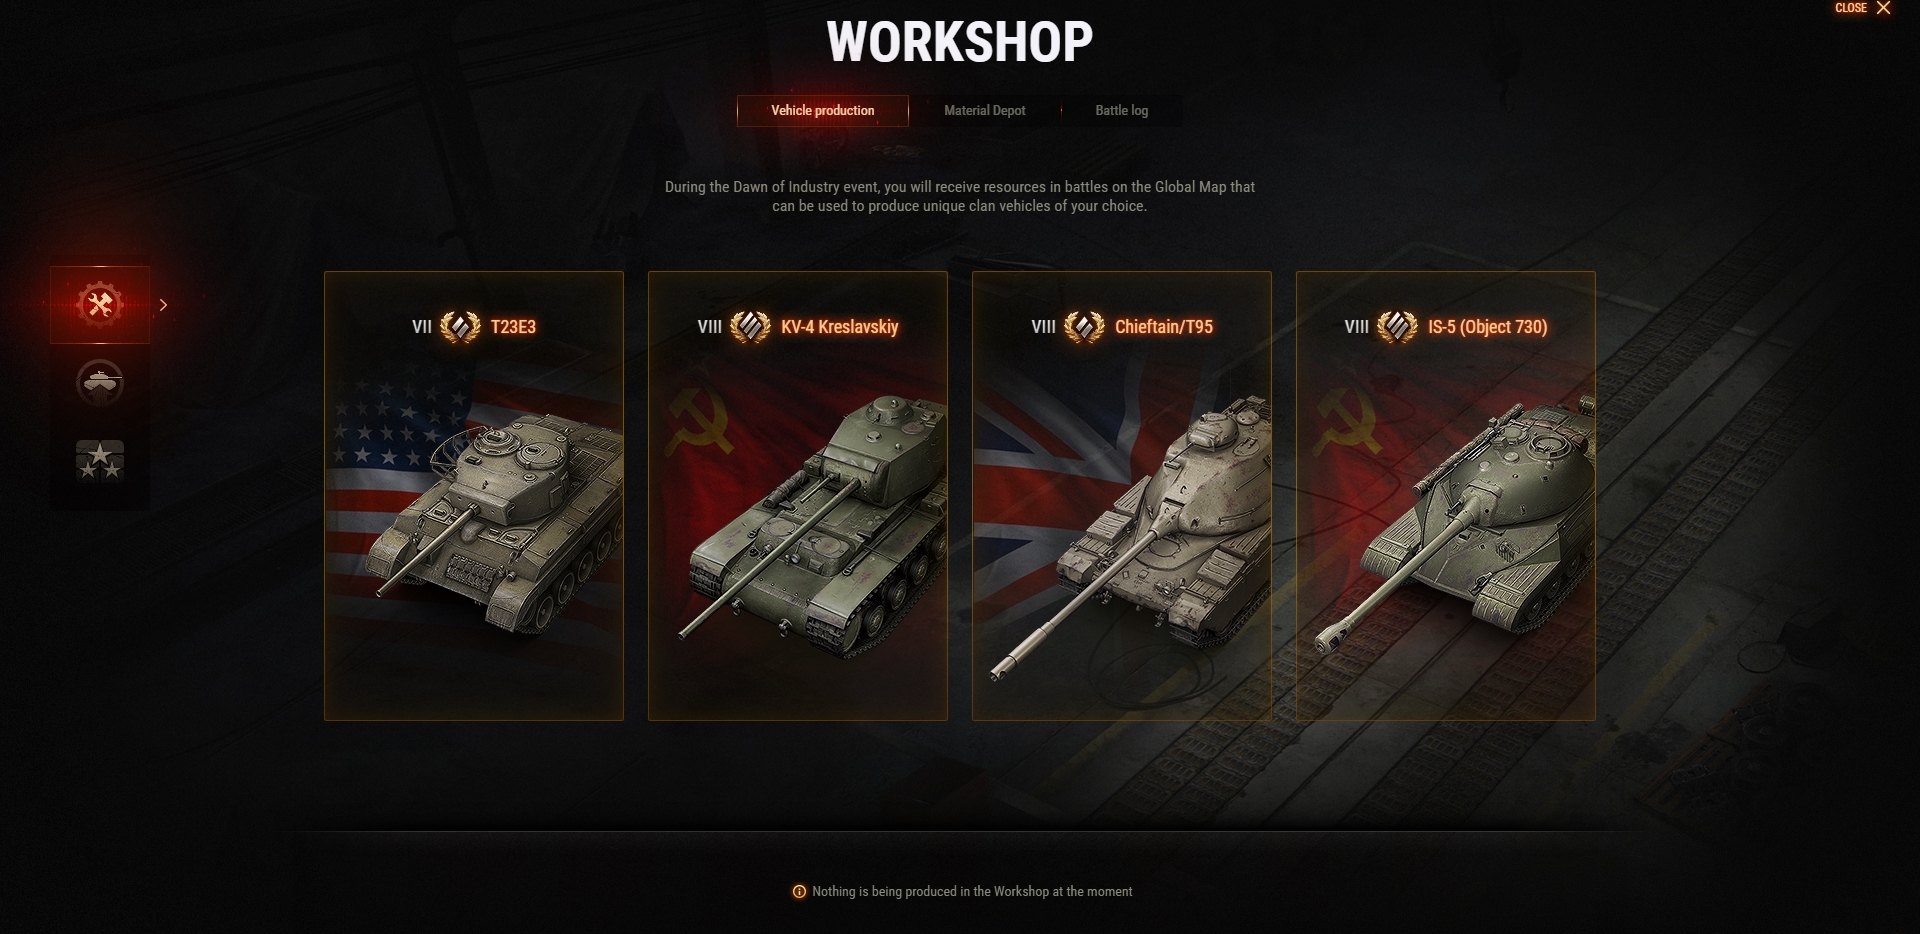Image resolution: width=1920 pixels, height=934 pixels.
Task: Click the IS-5 (Object 730) rank badge
Action: coord(1397,327)
